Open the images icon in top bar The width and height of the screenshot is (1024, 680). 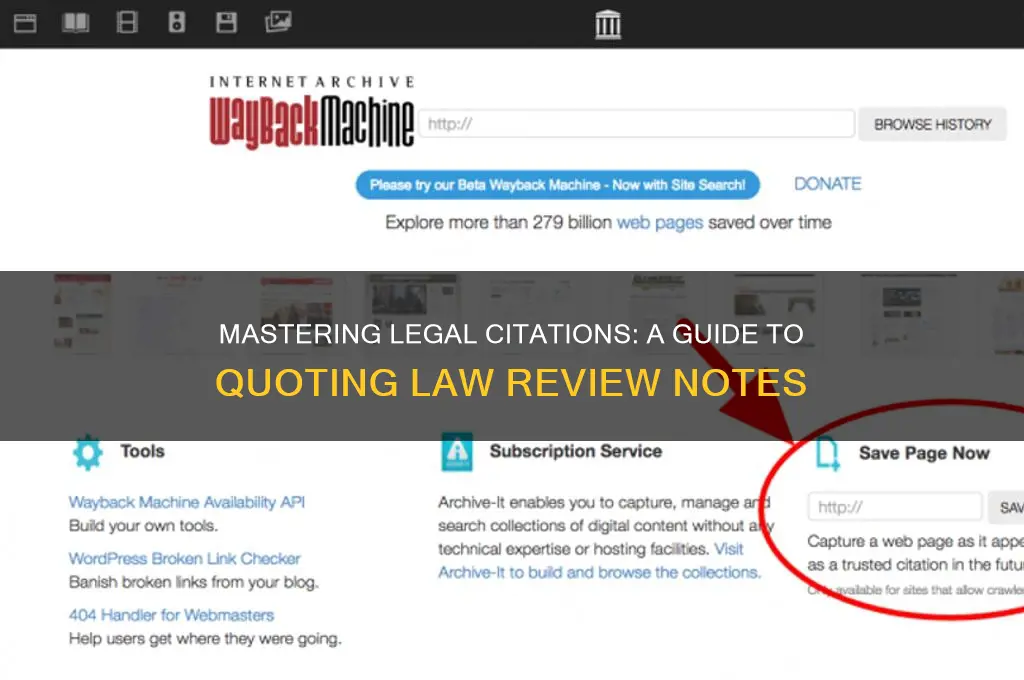tap(278, 22)
